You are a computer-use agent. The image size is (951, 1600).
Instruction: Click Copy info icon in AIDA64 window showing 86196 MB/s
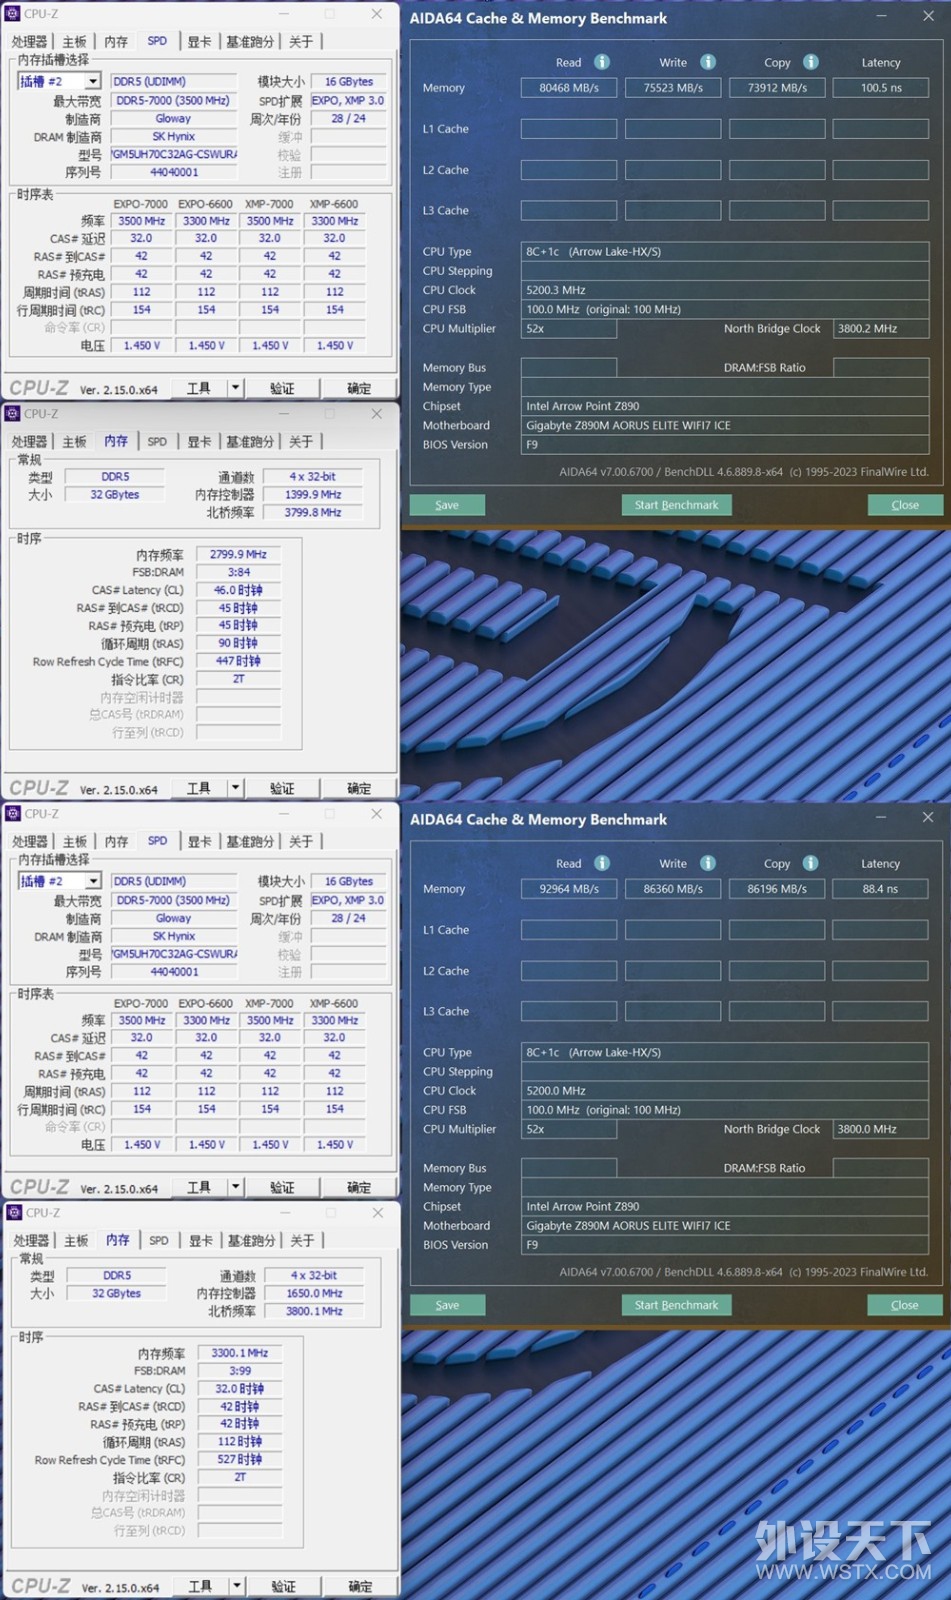coord(811,863)
